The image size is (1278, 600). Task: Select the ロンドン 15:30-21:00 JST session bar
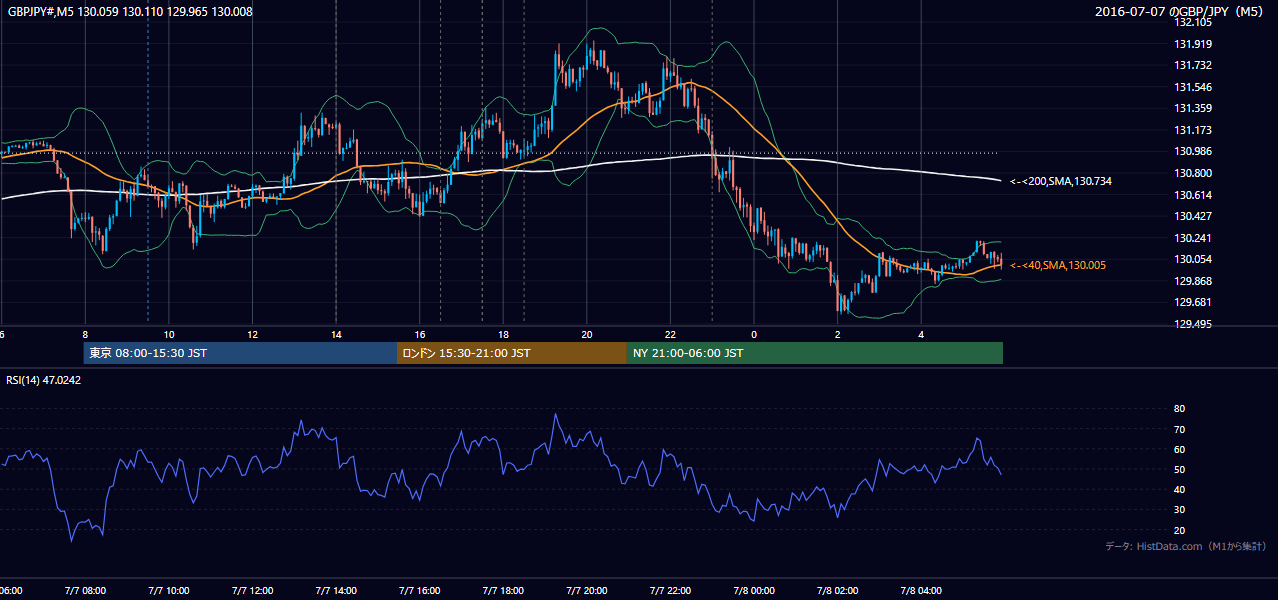(x=512, y=353)
